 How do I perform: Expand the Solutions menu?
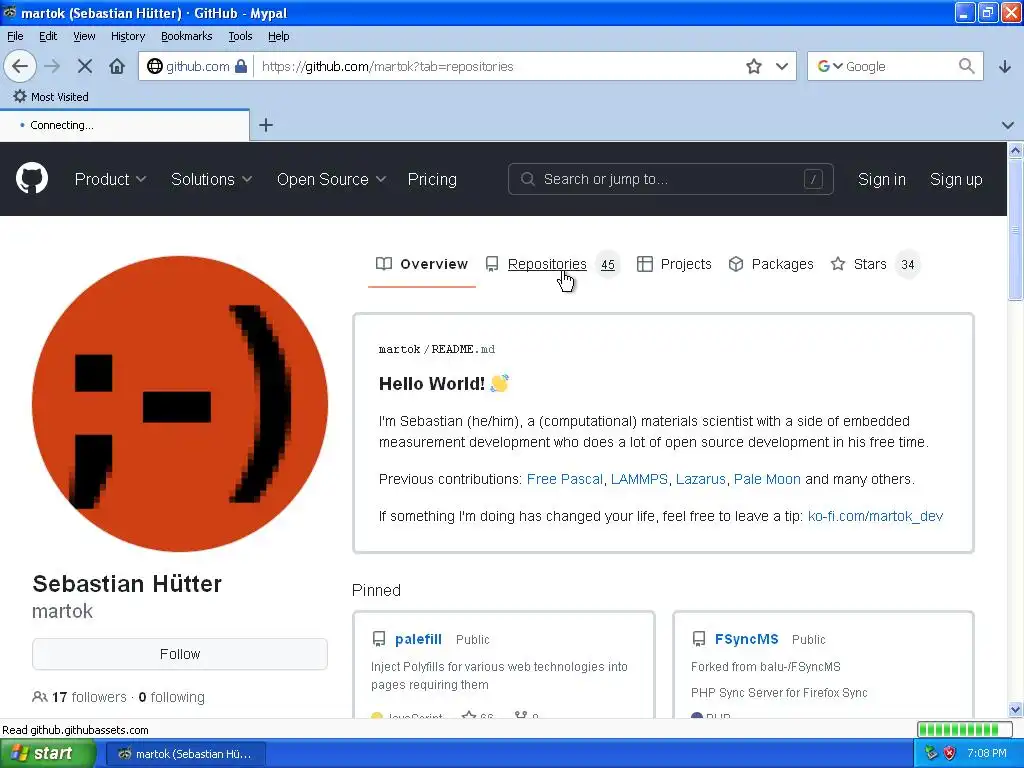click(212, 179)
